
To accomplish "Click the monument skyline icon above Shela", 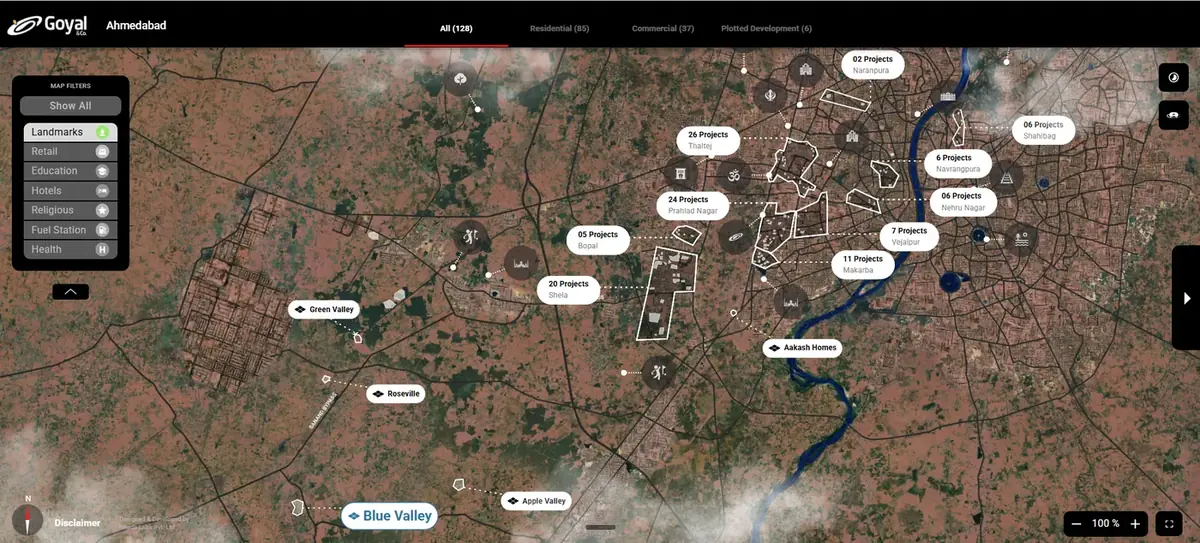I will [520, 263].
